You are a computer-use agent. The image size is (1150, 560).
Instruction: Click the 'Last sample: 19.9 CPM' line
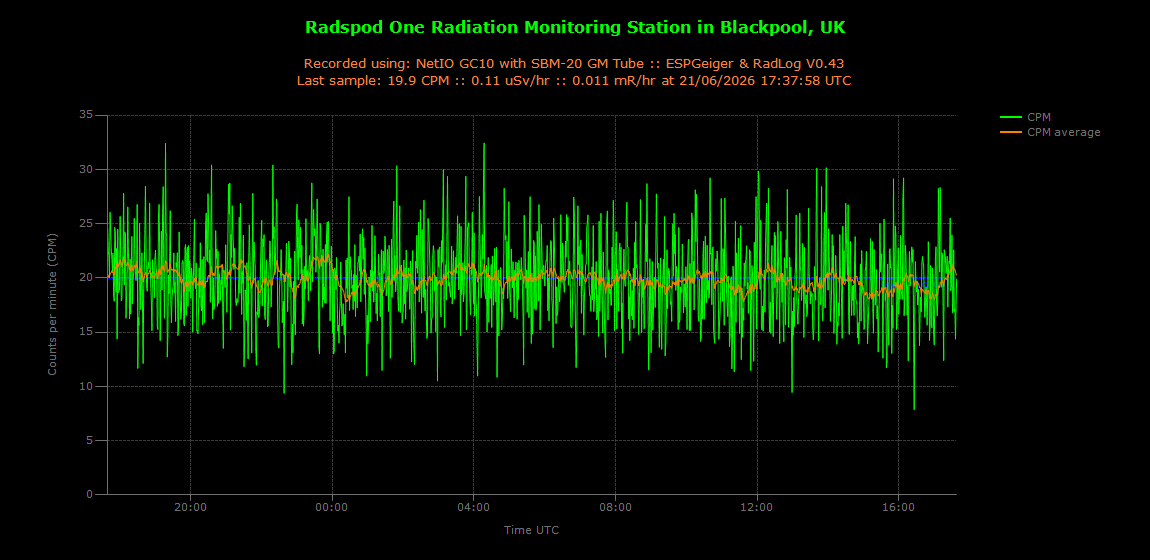pyautogui.click(x=575, y=81)
